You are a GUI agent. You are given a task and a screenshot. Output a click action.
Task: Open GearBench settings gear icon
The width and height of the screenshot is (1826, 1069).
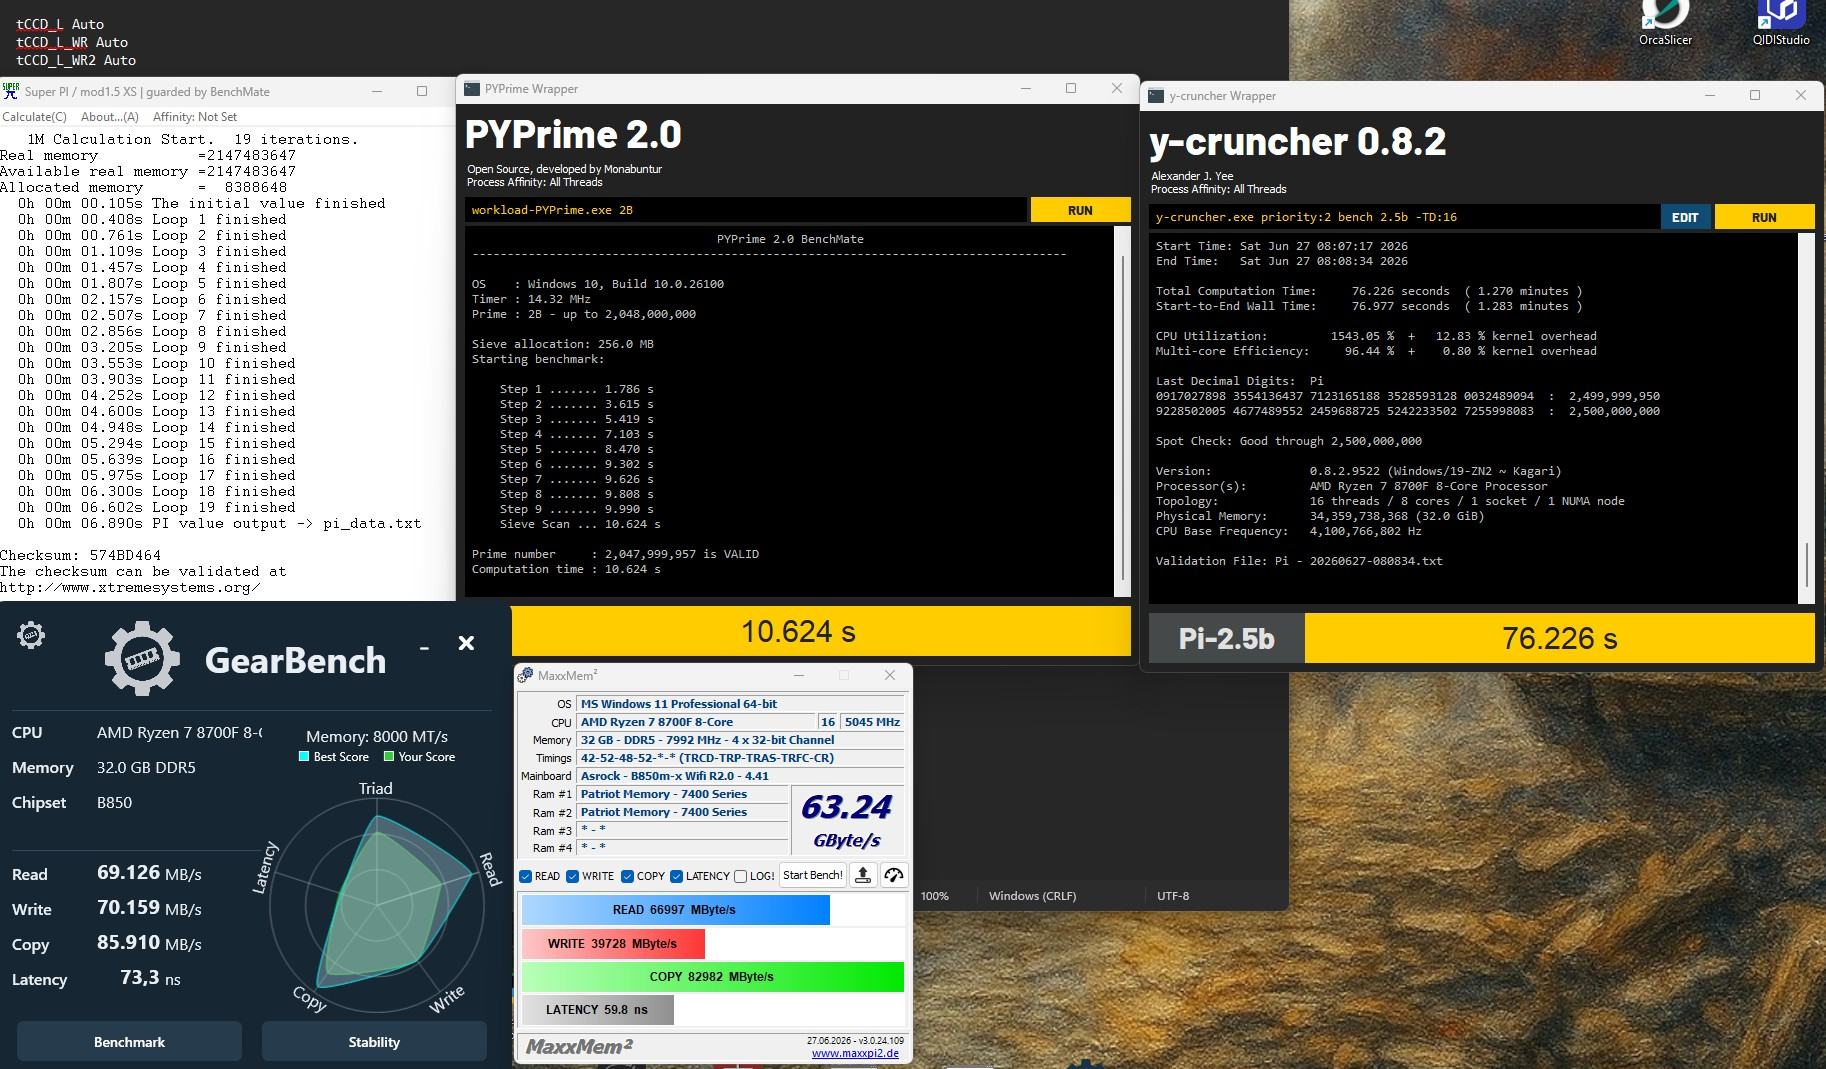[31, 635]
